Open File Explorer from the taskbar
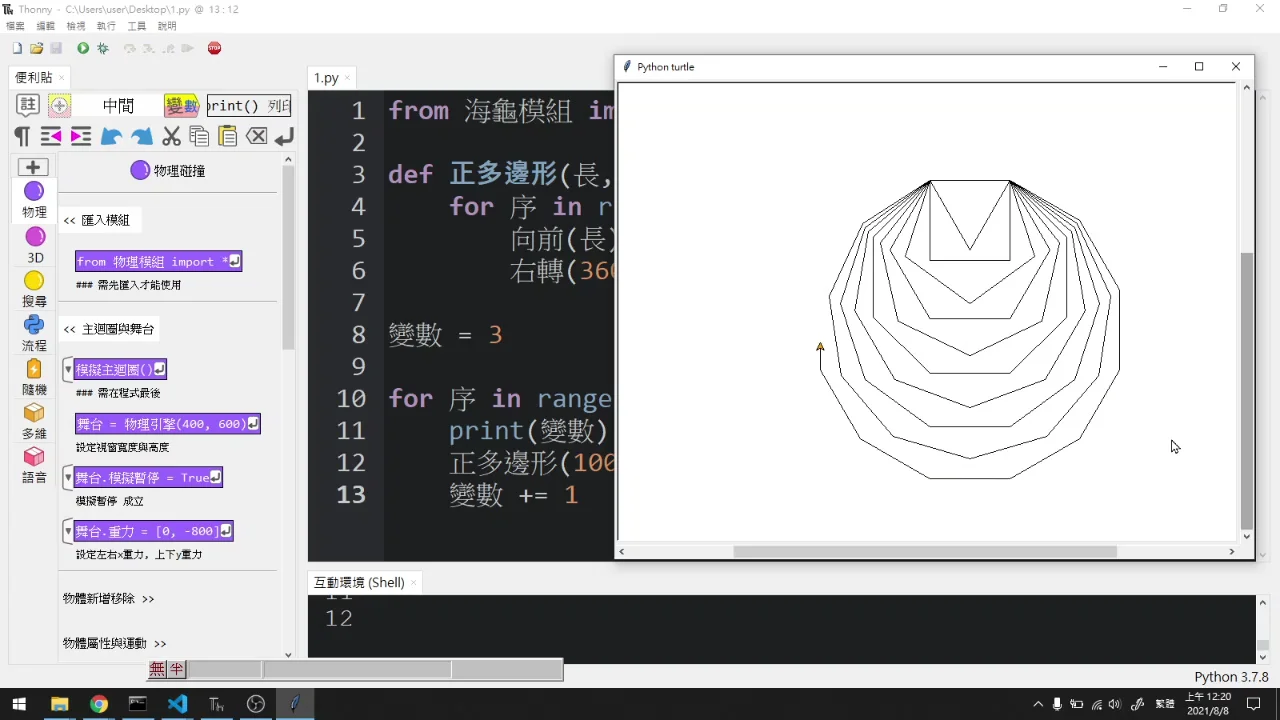The width and height of the screenshot is (1280, 720). pyautogui.click(x=59, y=704)
